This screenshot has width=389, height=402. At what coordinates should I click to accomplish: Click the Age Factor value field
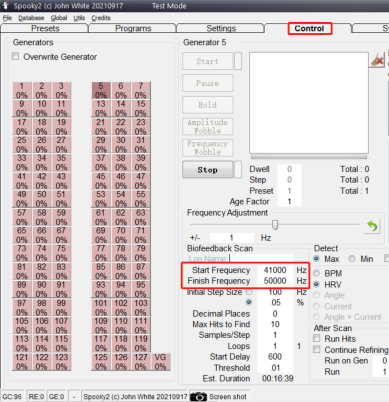289,201
